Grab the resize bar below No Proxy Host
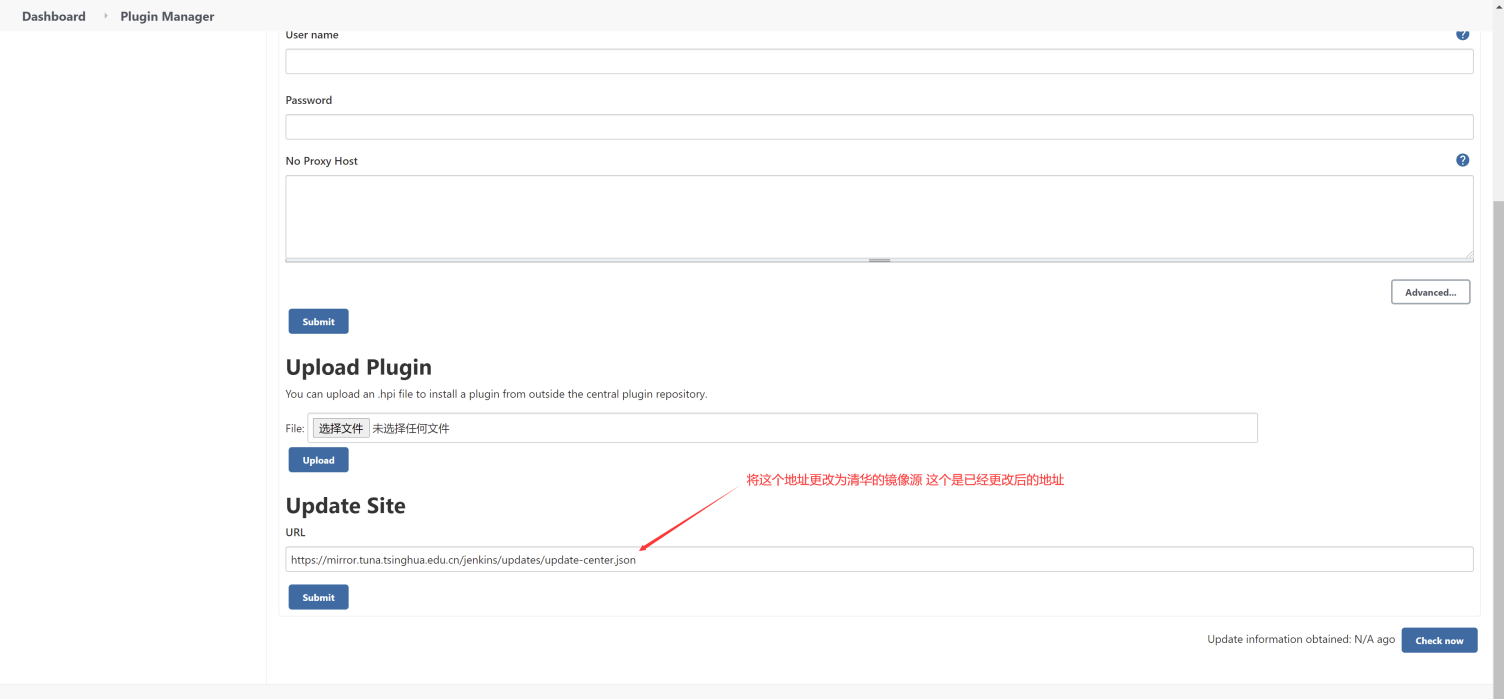 [x=879, y=260]
